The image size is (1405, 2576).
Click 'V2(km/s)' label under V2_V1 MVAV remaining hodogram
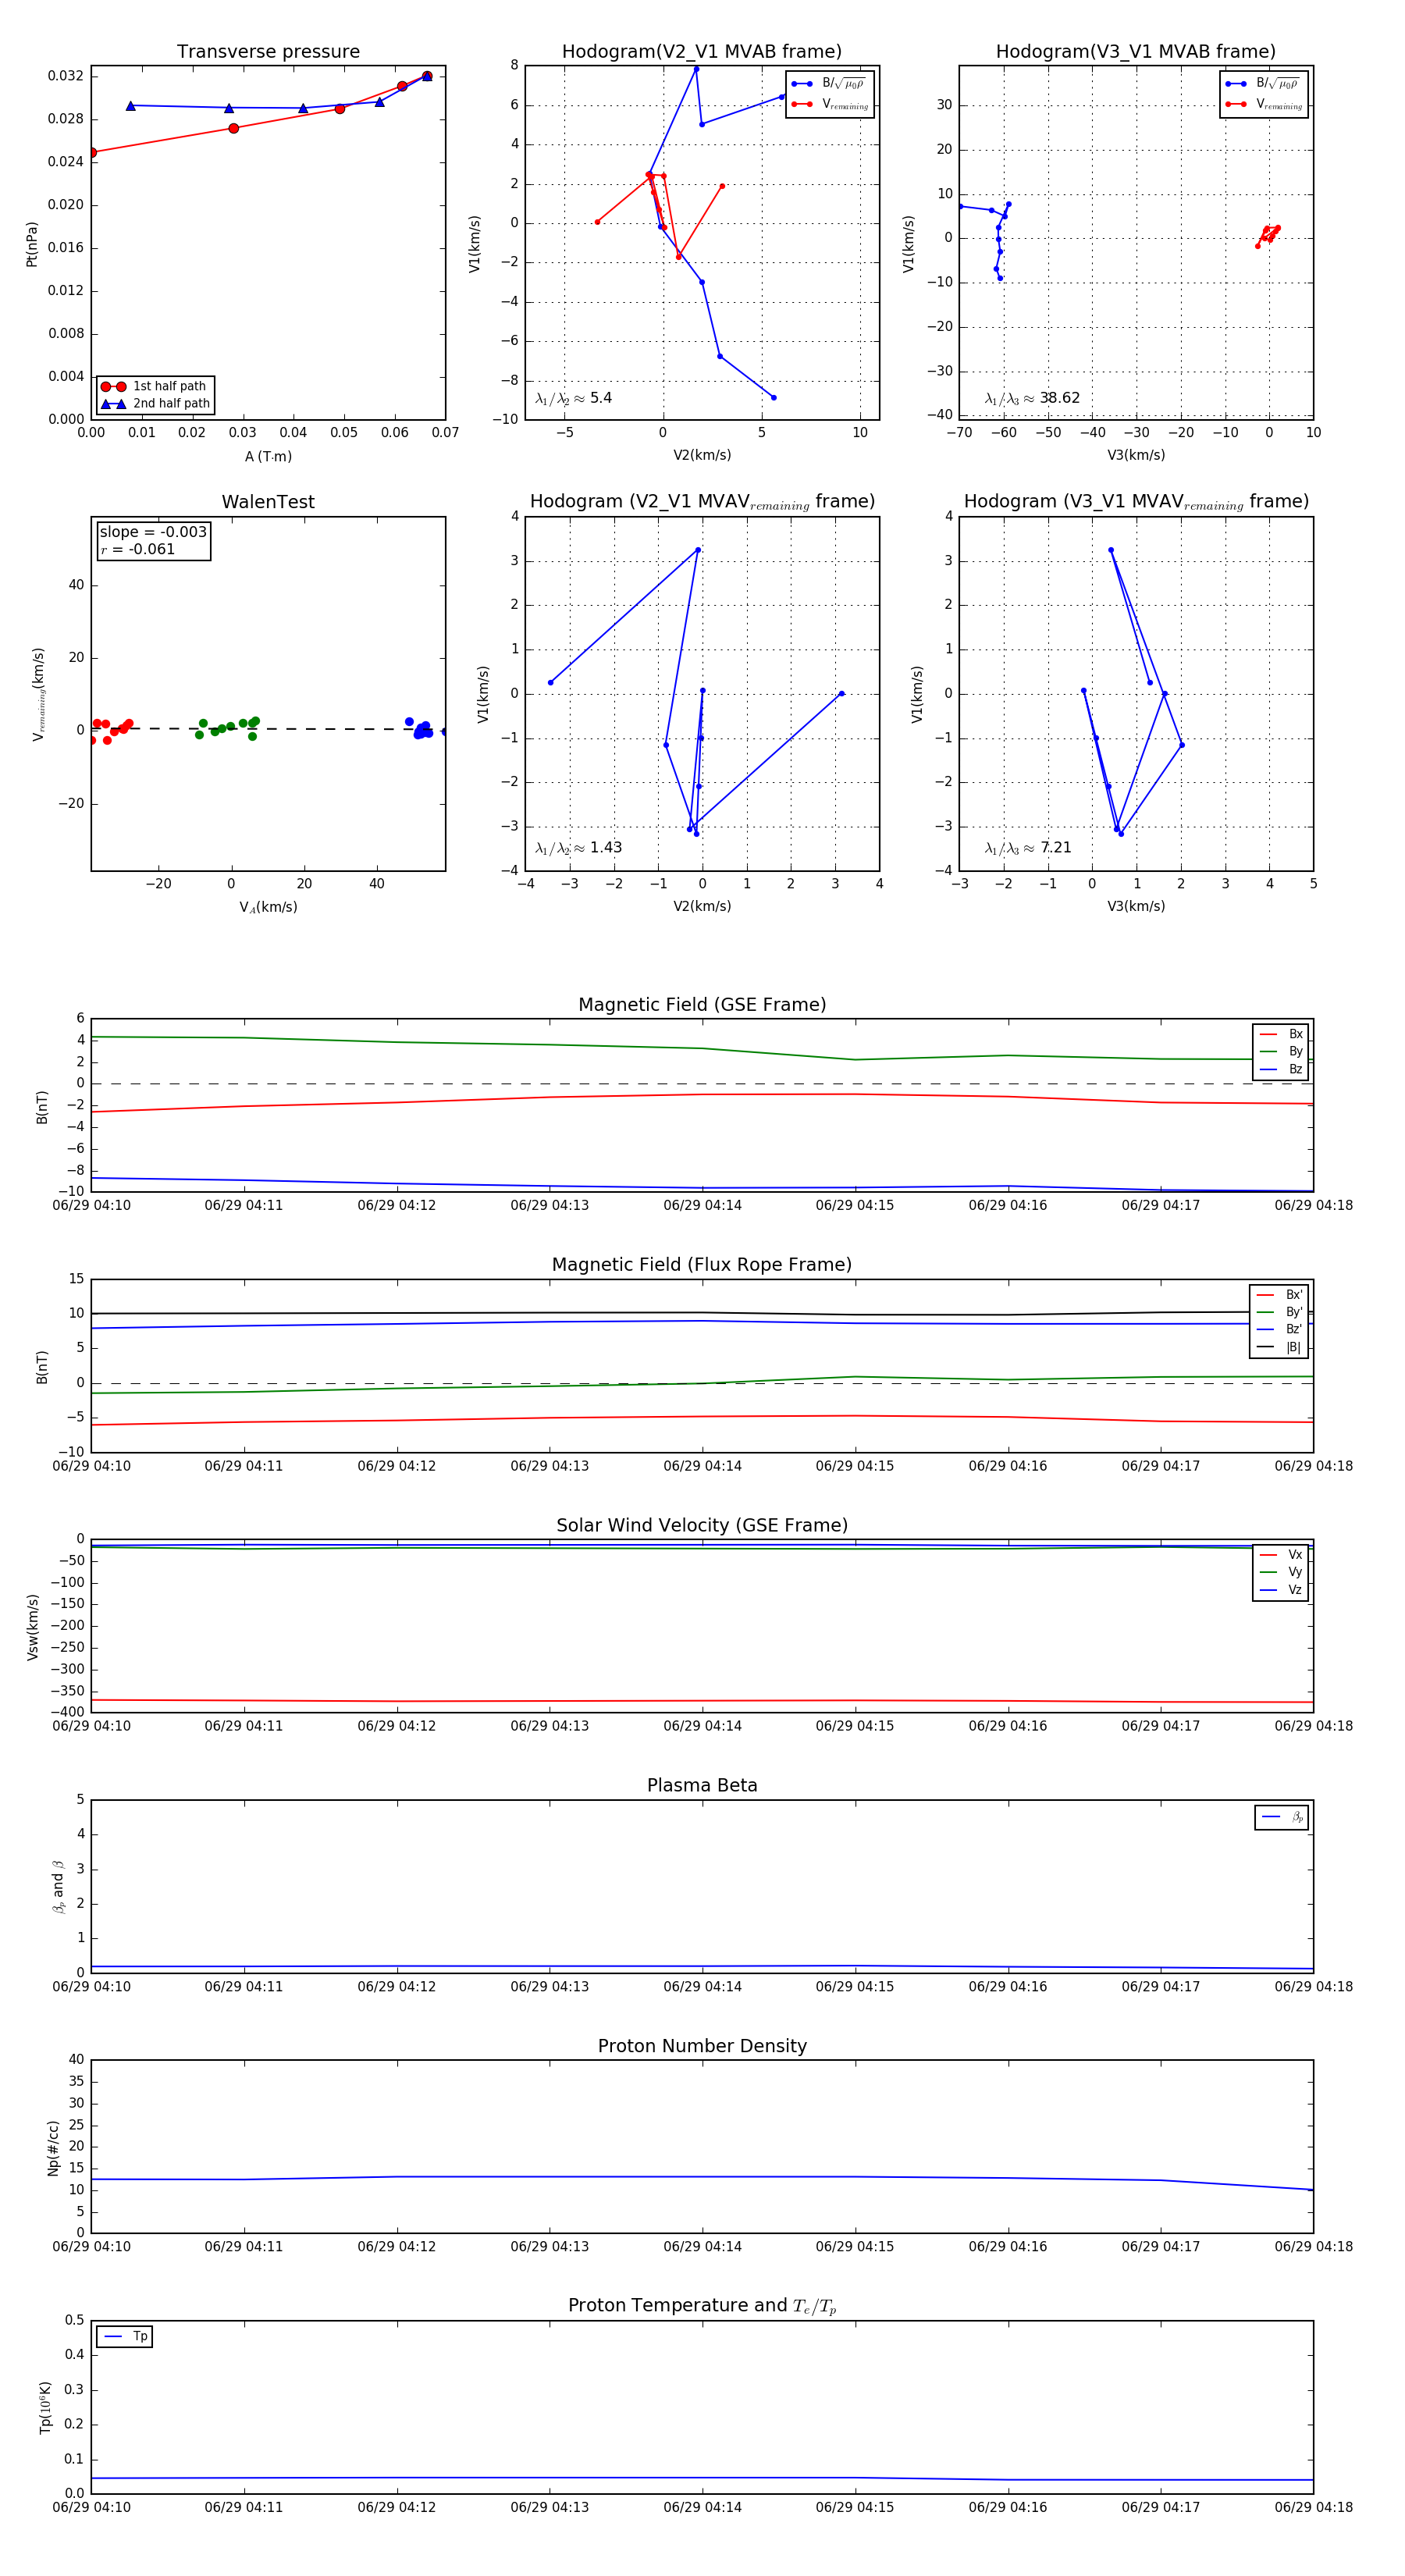point(702,906)
